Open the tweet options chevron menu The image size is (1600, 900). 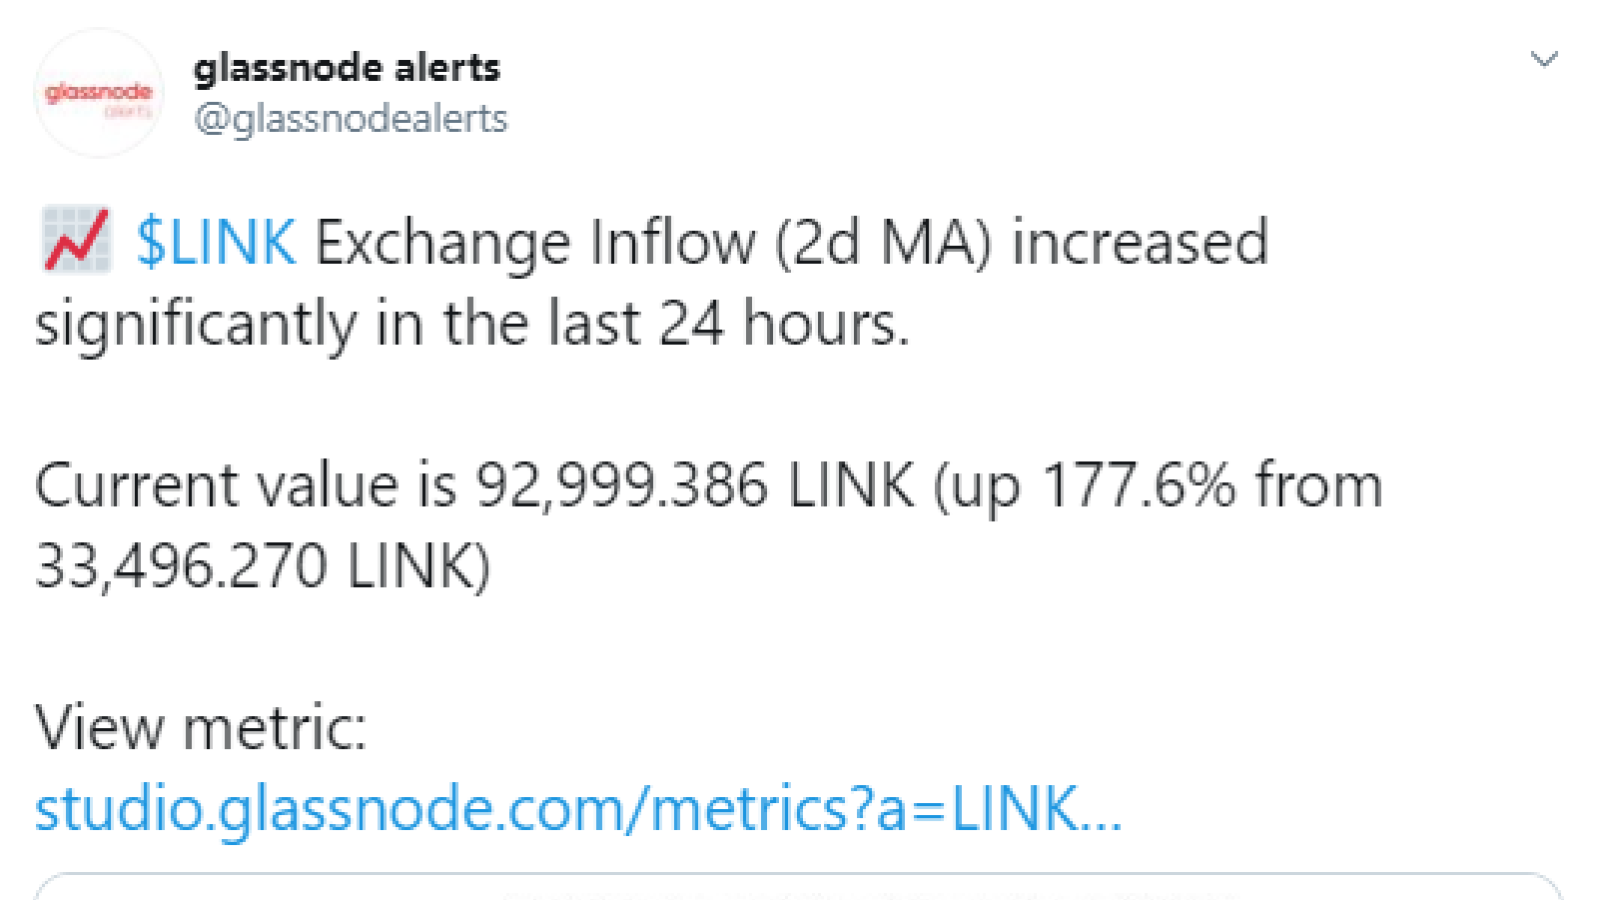pos(1544,60)
